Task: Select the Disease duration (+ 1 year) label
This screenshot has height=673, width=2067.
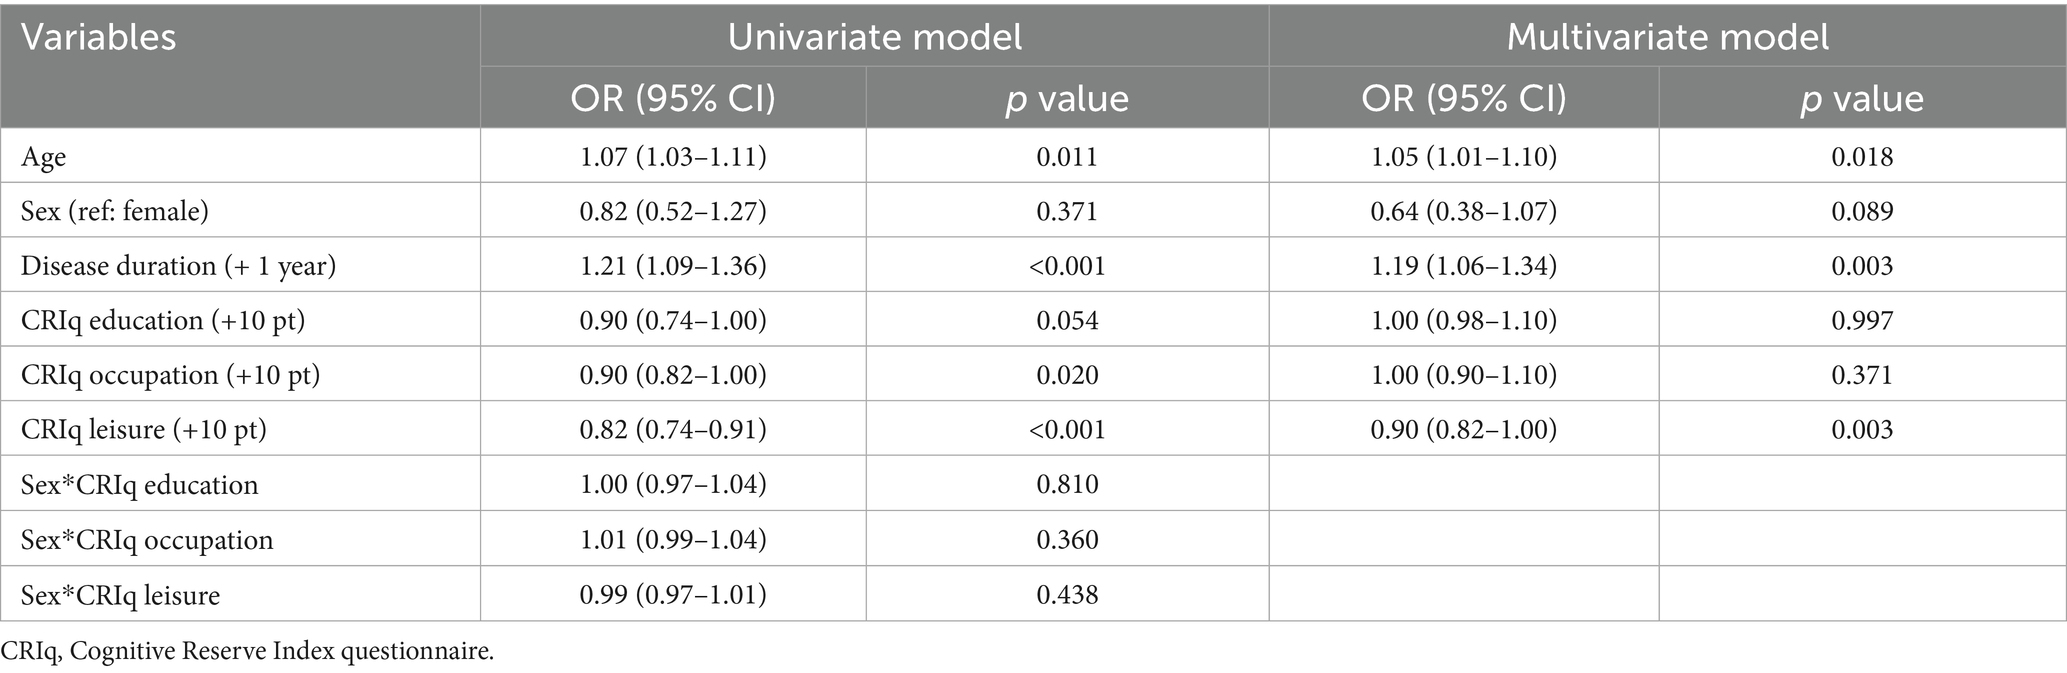Action: [x=178, y=266]
